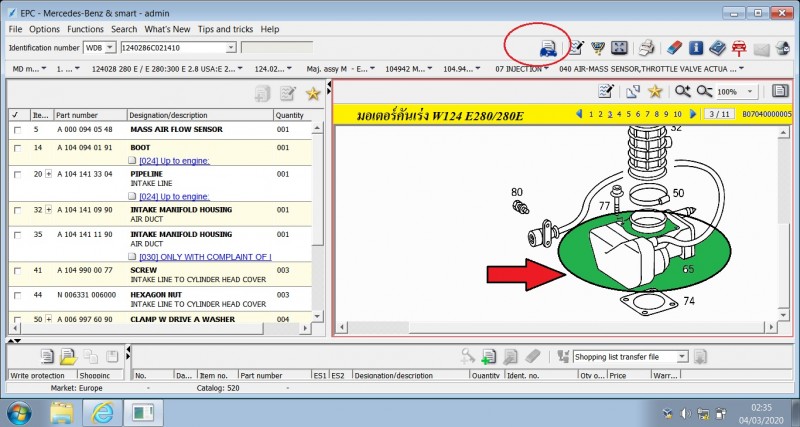Click the red car-on-lift icon
The image size is (800, 427).
click(739, 48)
